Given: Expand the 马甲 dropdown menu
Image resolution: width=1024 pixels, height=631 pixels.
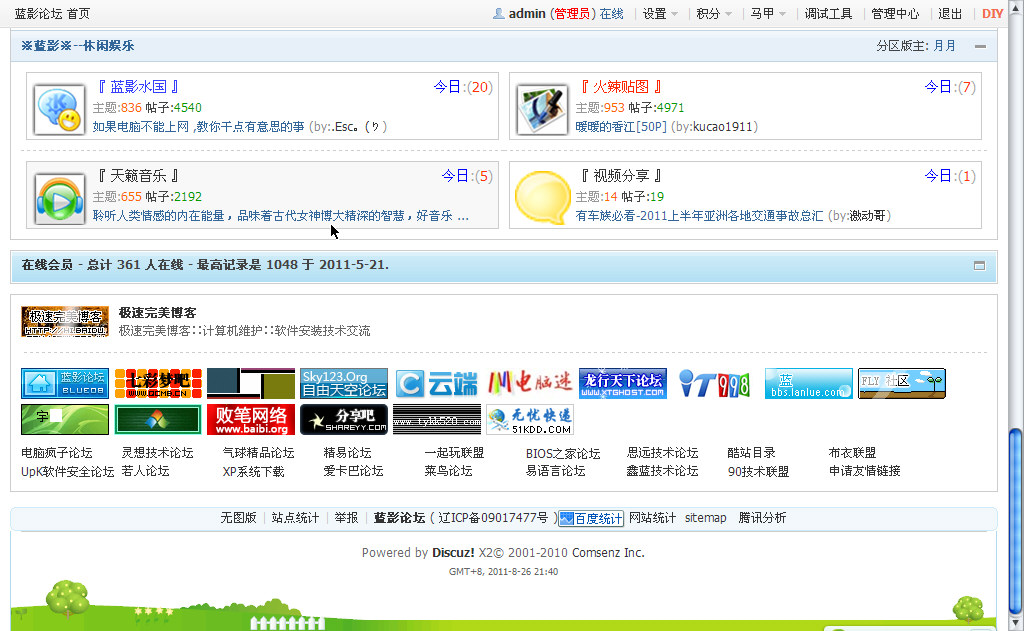Looking at the screenshot, I should [768, 14].
